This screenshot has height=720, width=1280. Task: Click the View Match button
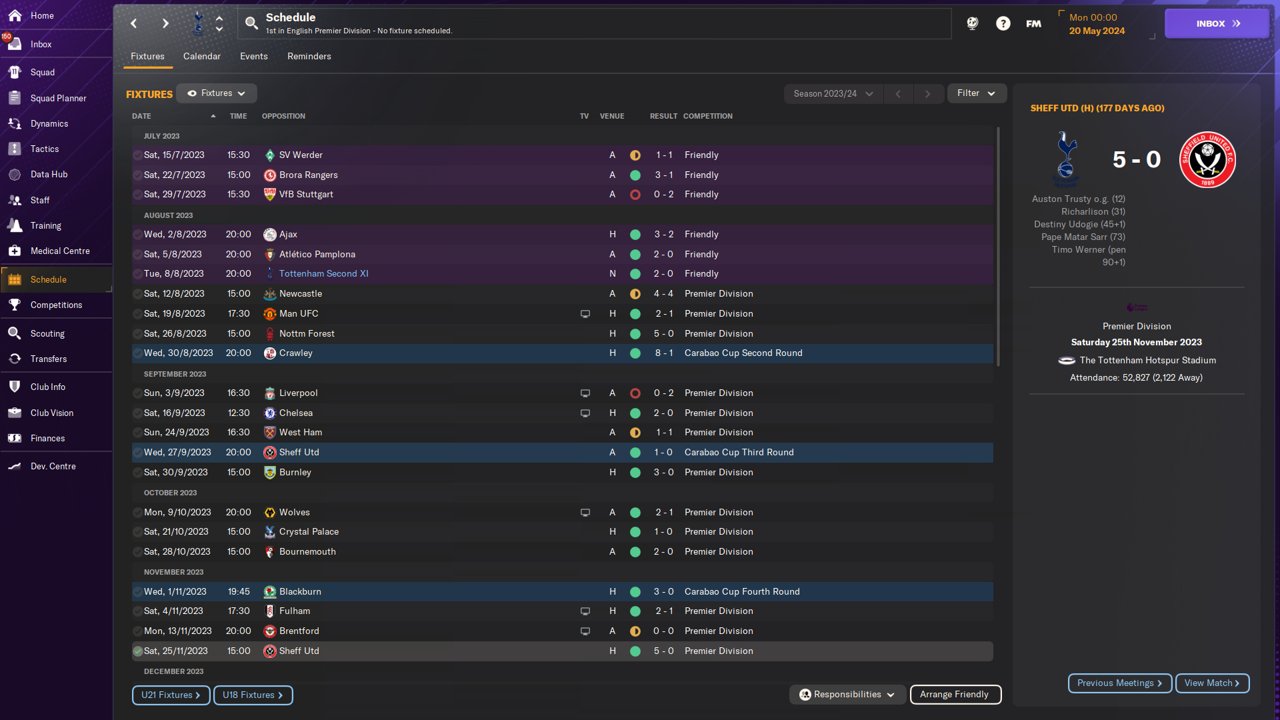pos(1212,683)
